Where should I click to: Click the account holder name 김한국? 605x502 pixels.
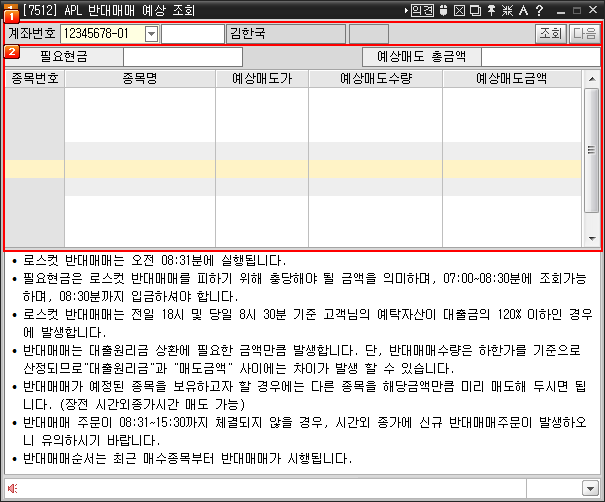[286, 34]
